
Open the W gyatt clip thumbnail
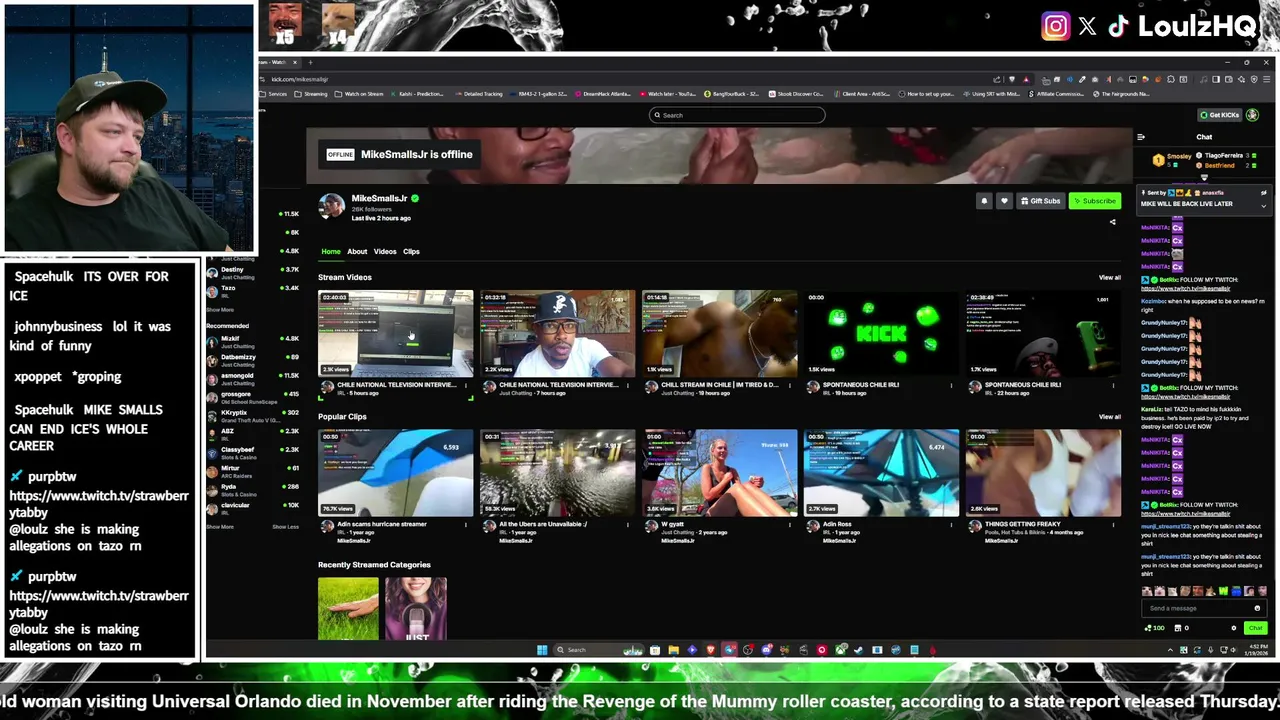point(720,473)
